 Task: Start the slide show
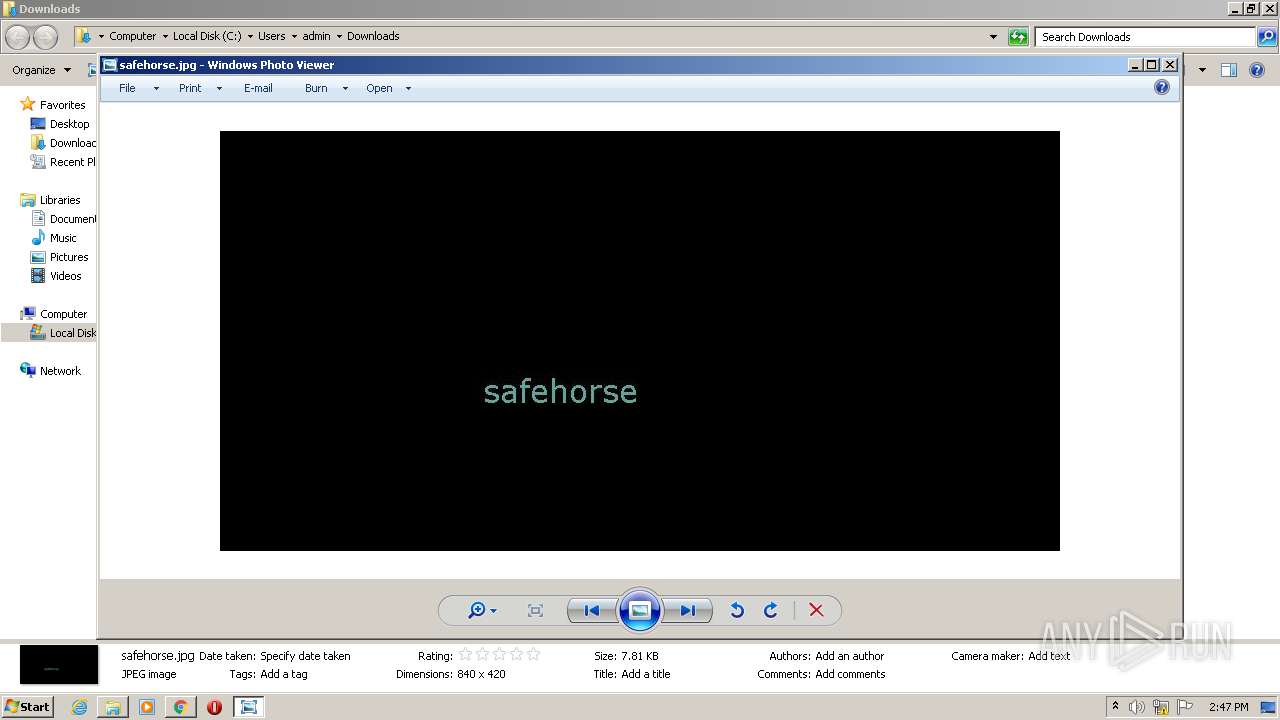click(640, 610)
